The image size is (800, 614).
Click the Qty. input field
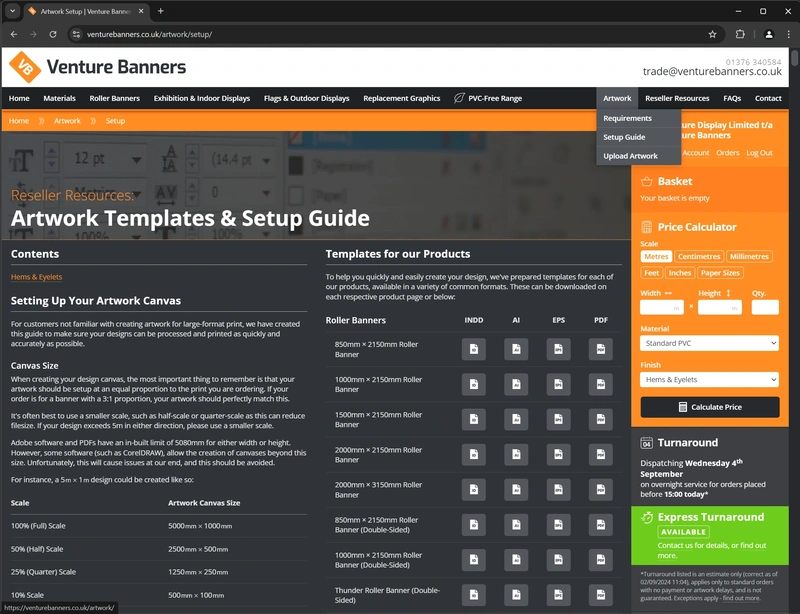pos(765,307)
